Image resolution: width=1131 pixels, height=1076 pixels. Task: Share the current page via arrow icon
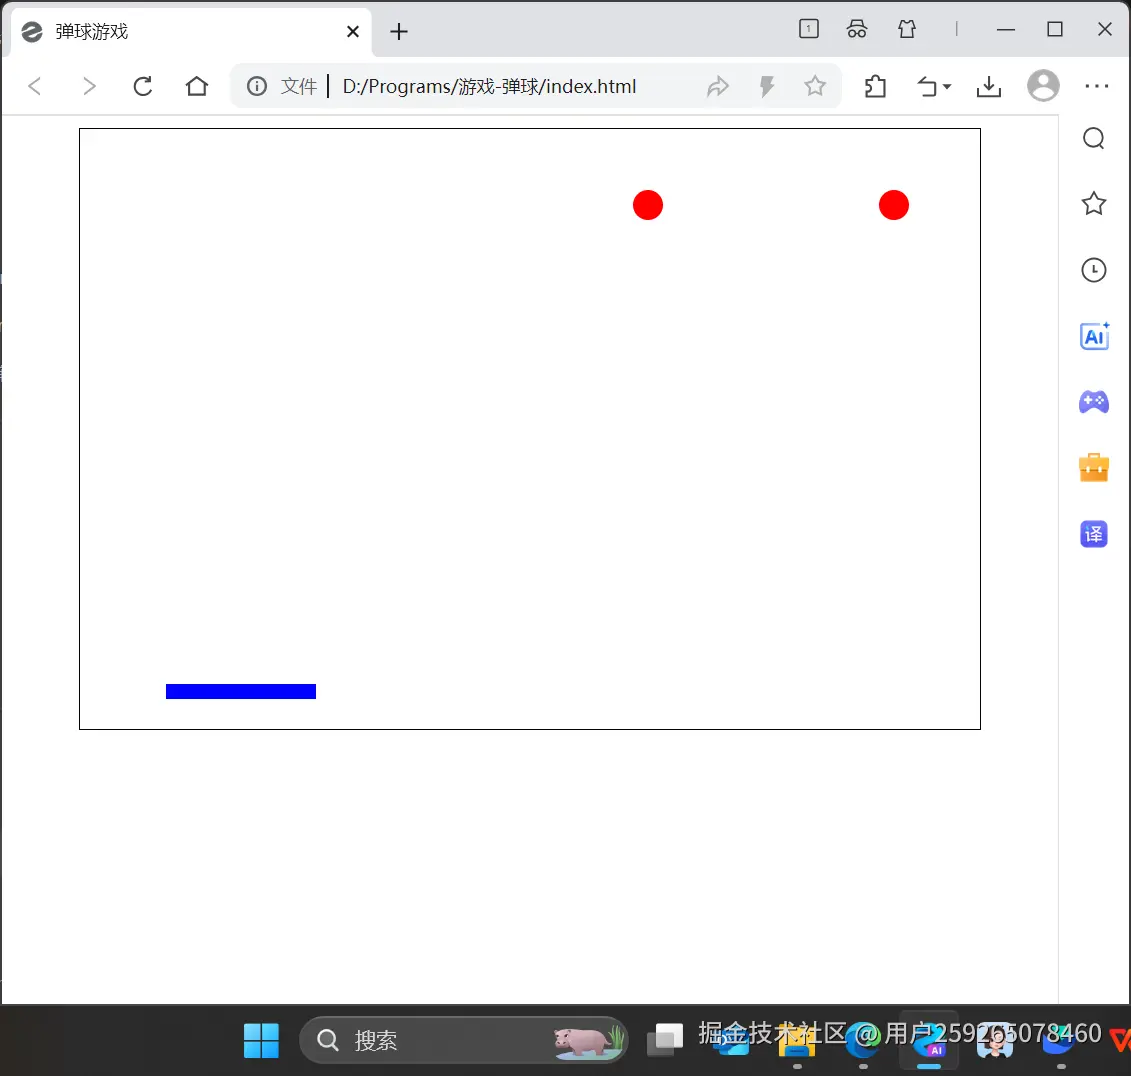718,87
